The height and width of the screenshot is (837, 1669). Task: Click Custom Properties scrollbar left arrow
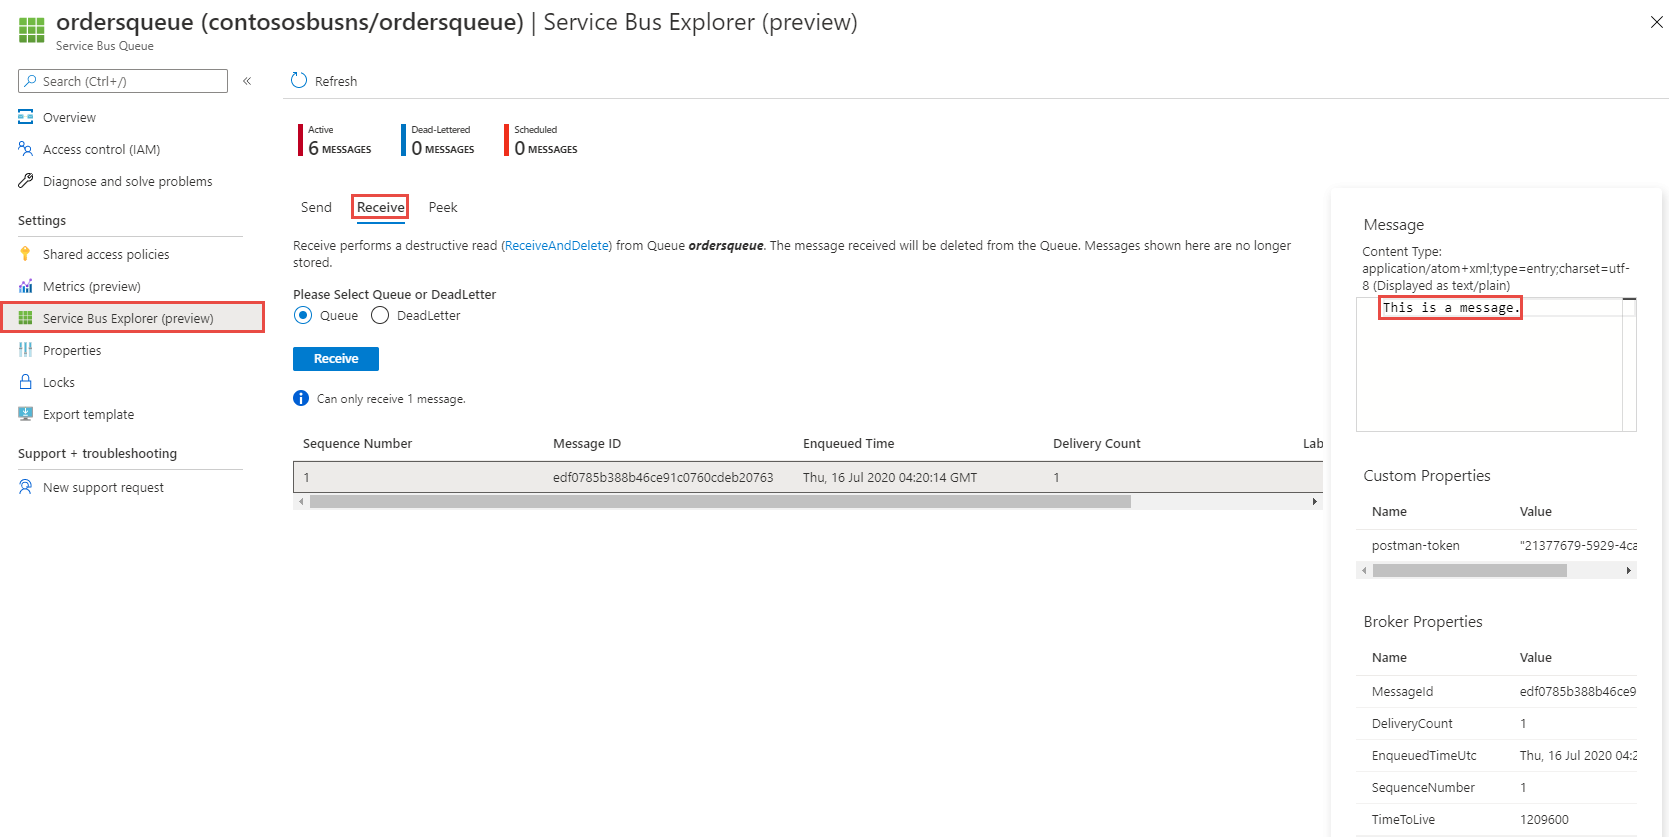1364,571
